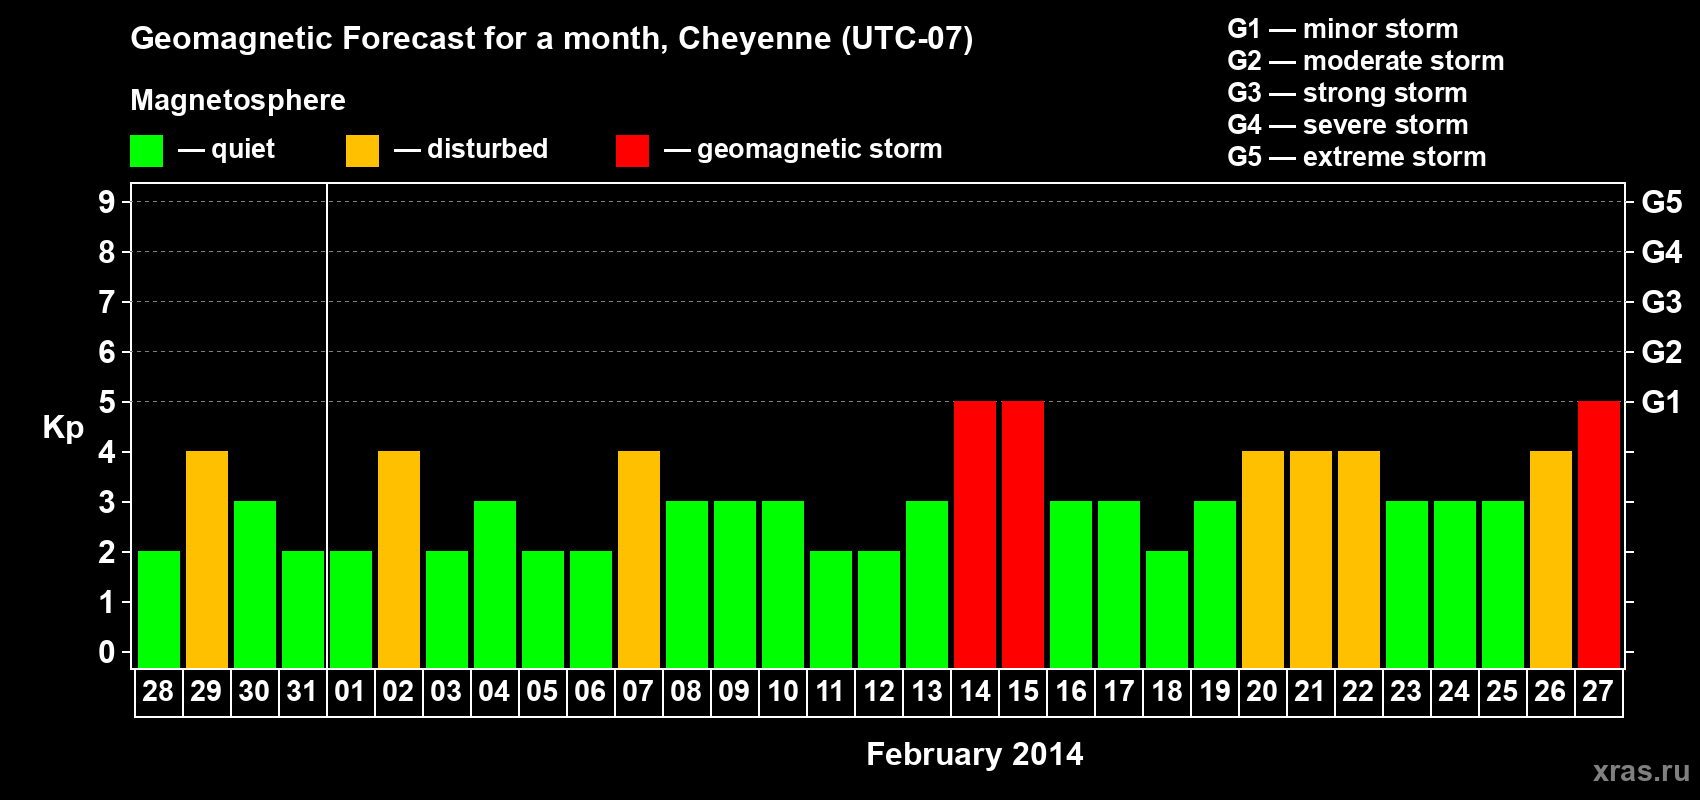Screen dimensions: 1700x800
Task: Click the orange bar for day 07
Action: (x=639, y=560)
